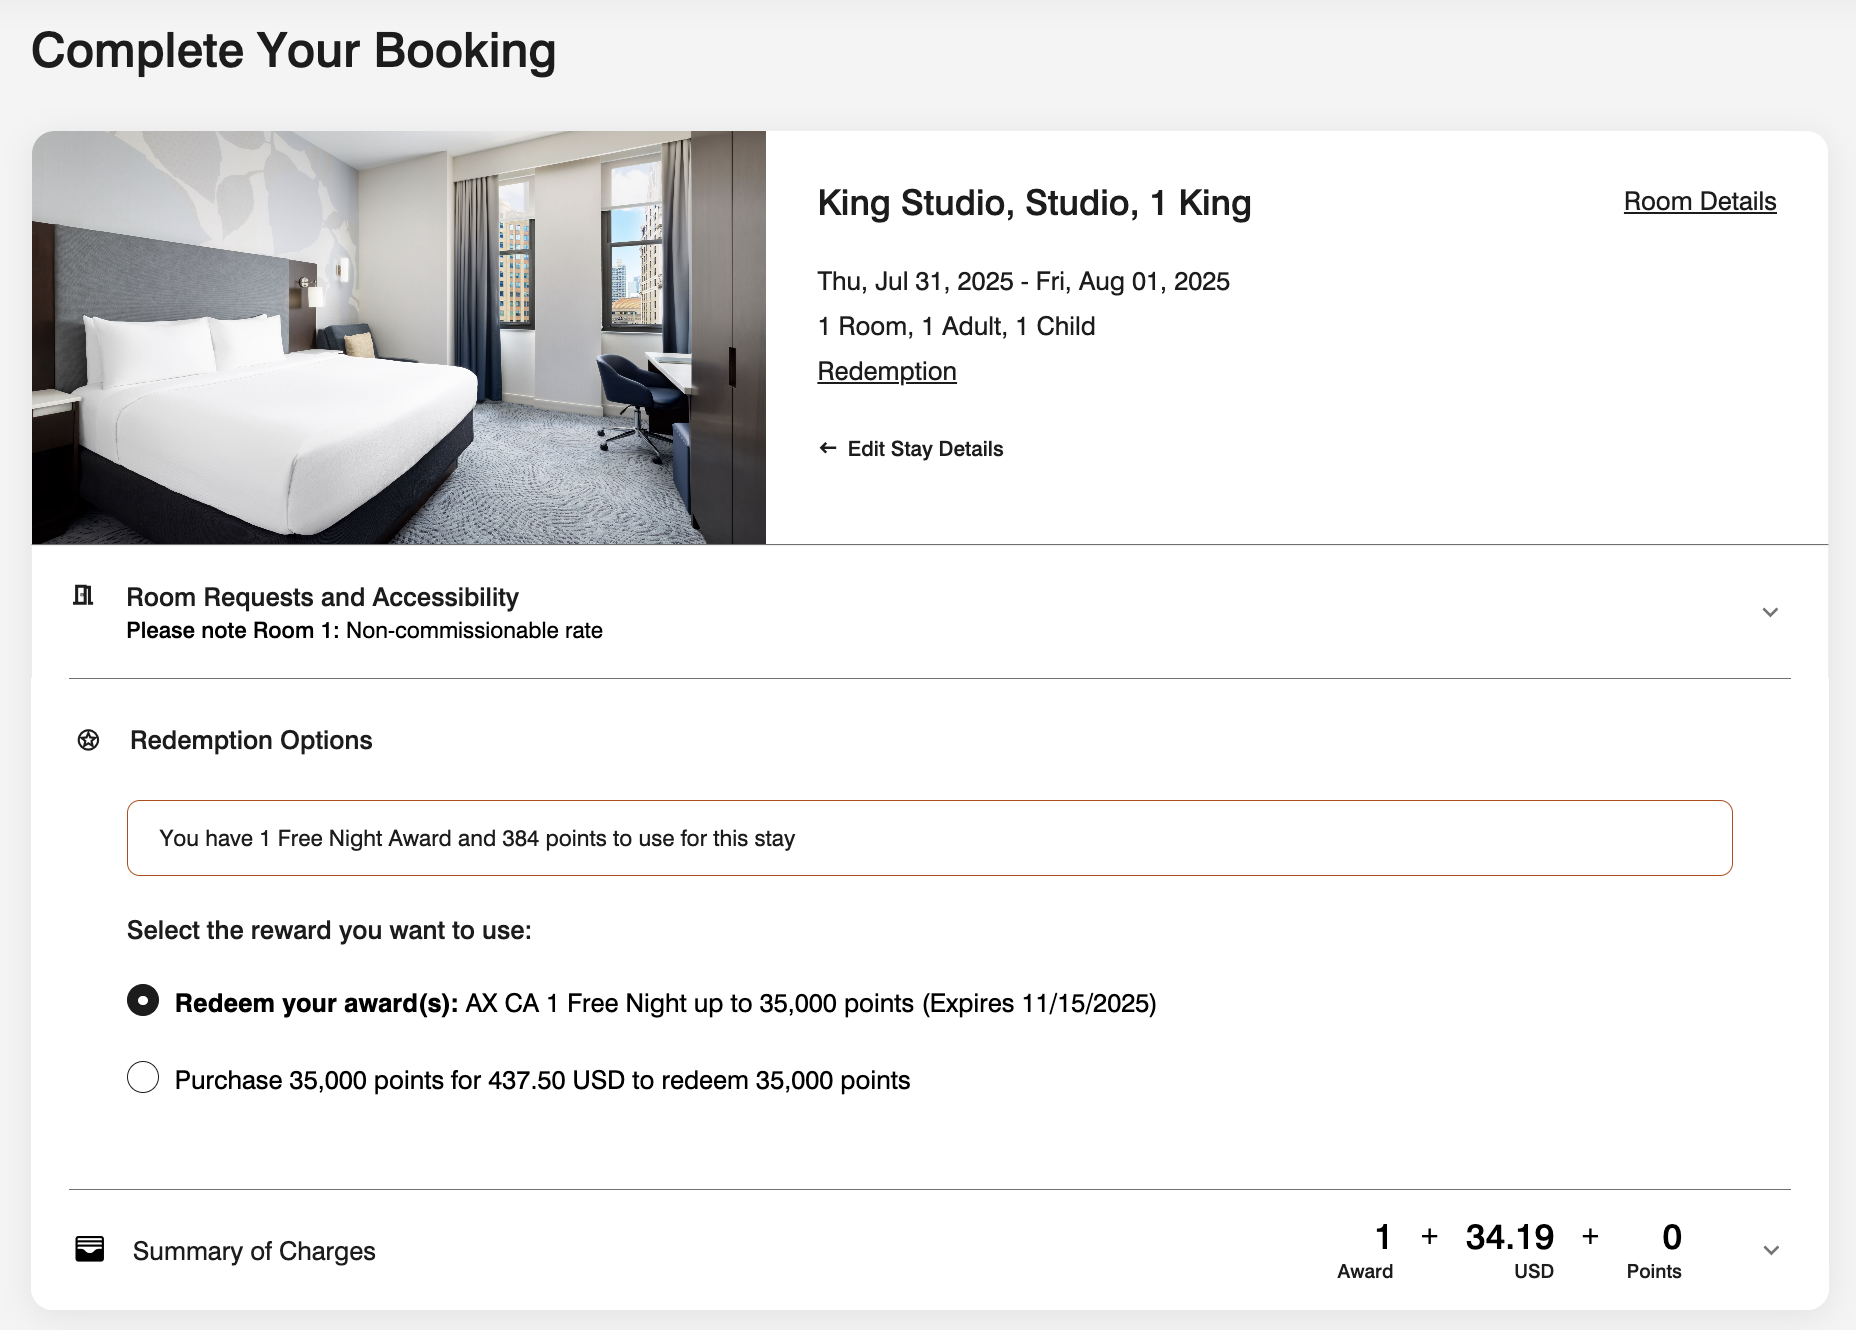This screenshot has height=1330, width=1856.
Task: Click Edit Stay Details
Action: pyautogui.click(x=925, y=448)
